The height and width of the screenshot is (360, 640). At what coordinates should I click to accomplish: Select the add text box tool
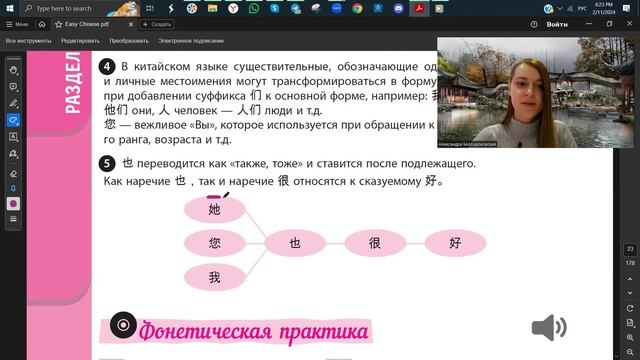point(13,137)
